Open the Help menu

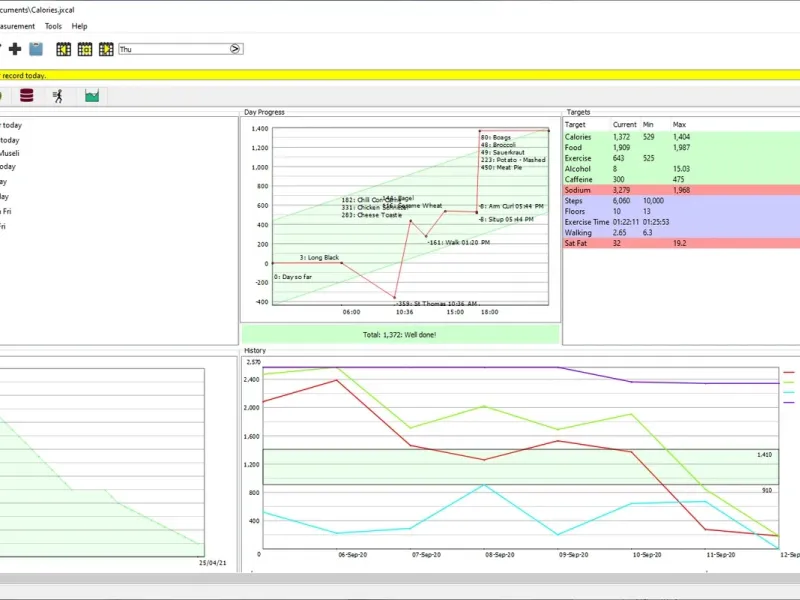[79, 26]
